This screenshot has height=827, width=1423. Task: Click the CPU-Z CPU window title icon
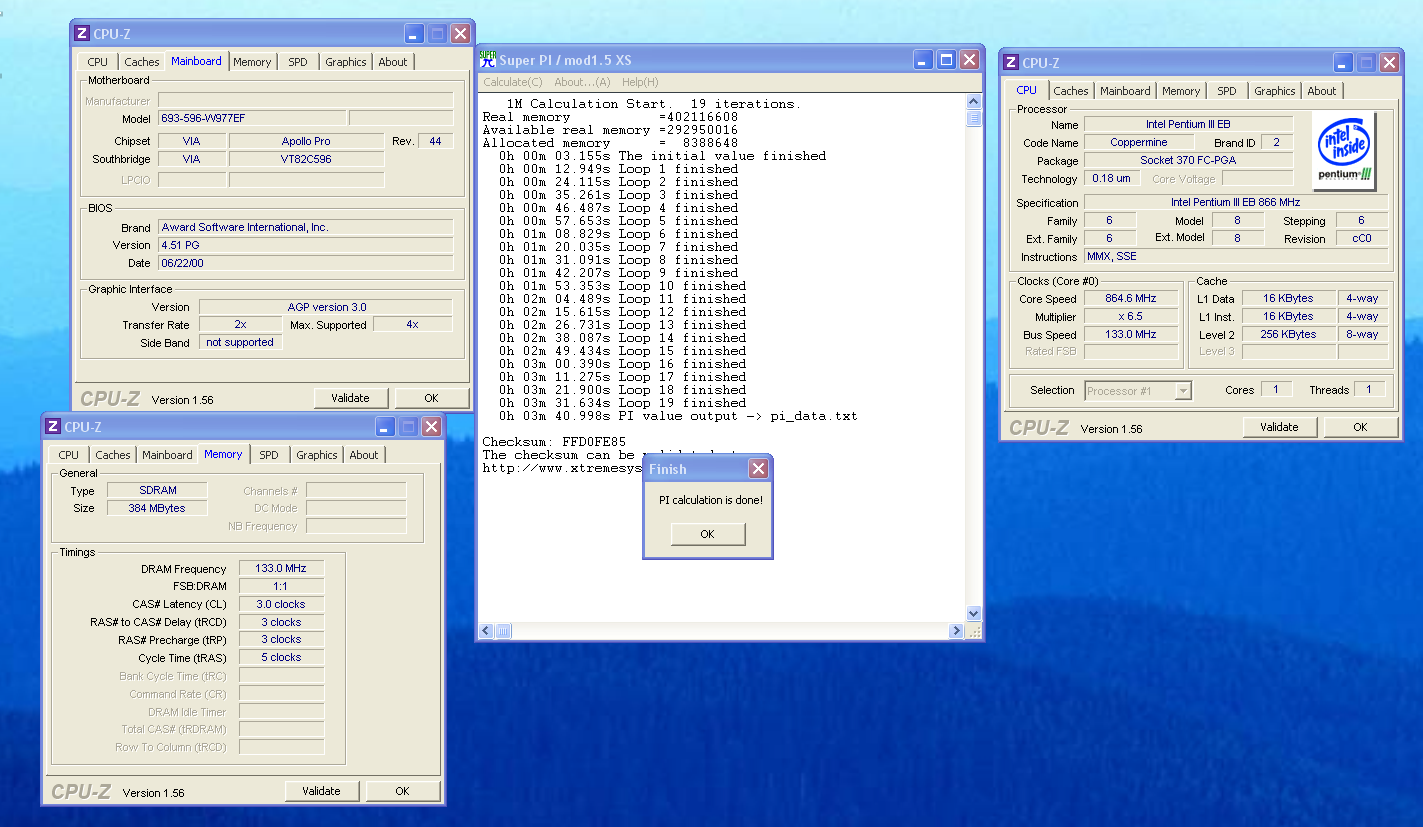pos(1011,63)
